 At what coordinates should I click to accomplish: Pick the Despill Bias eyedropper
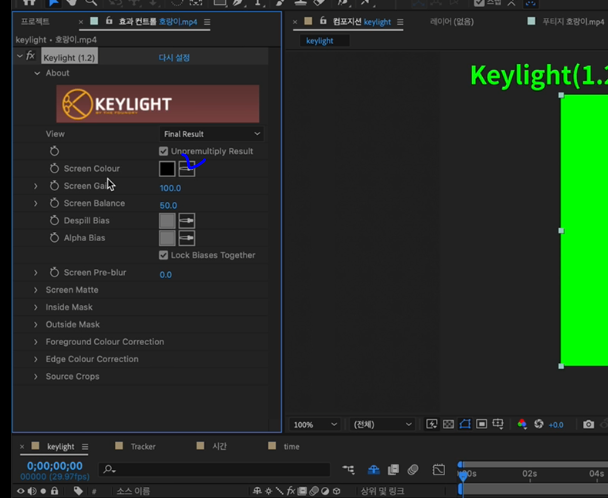(187, 221)
